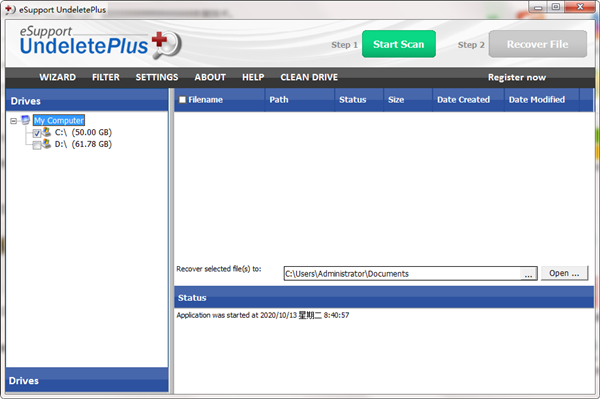Click the browse ... button beside recovery path
The image size is (600, 399).
tap(528, 274)
